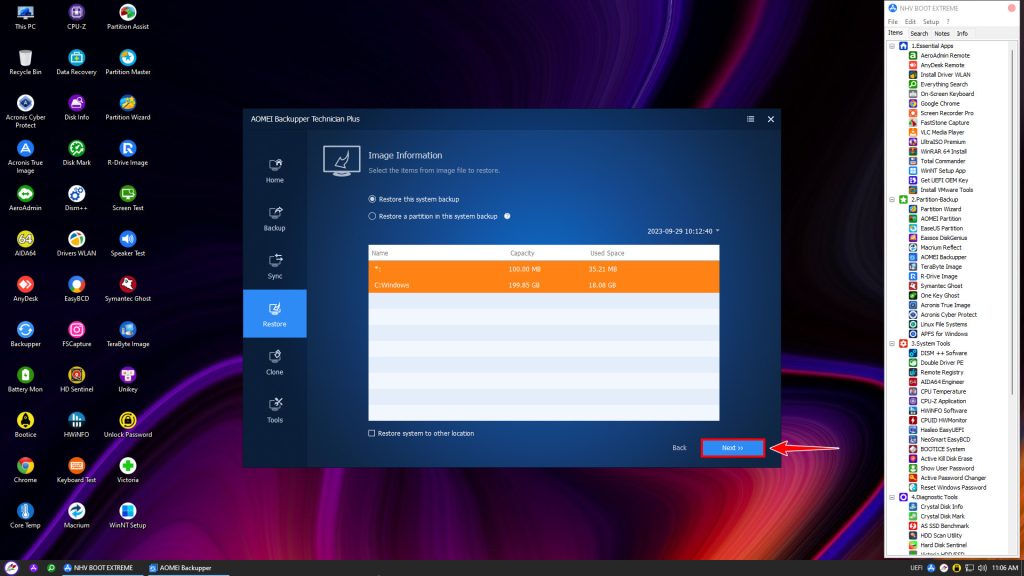
Task: Collapse 2.Partition-Backup tree group
Action: [892, 199]
